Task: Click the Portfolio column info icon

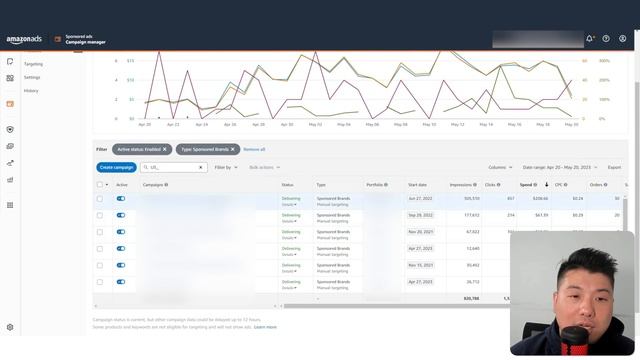Action: [386, 185]
